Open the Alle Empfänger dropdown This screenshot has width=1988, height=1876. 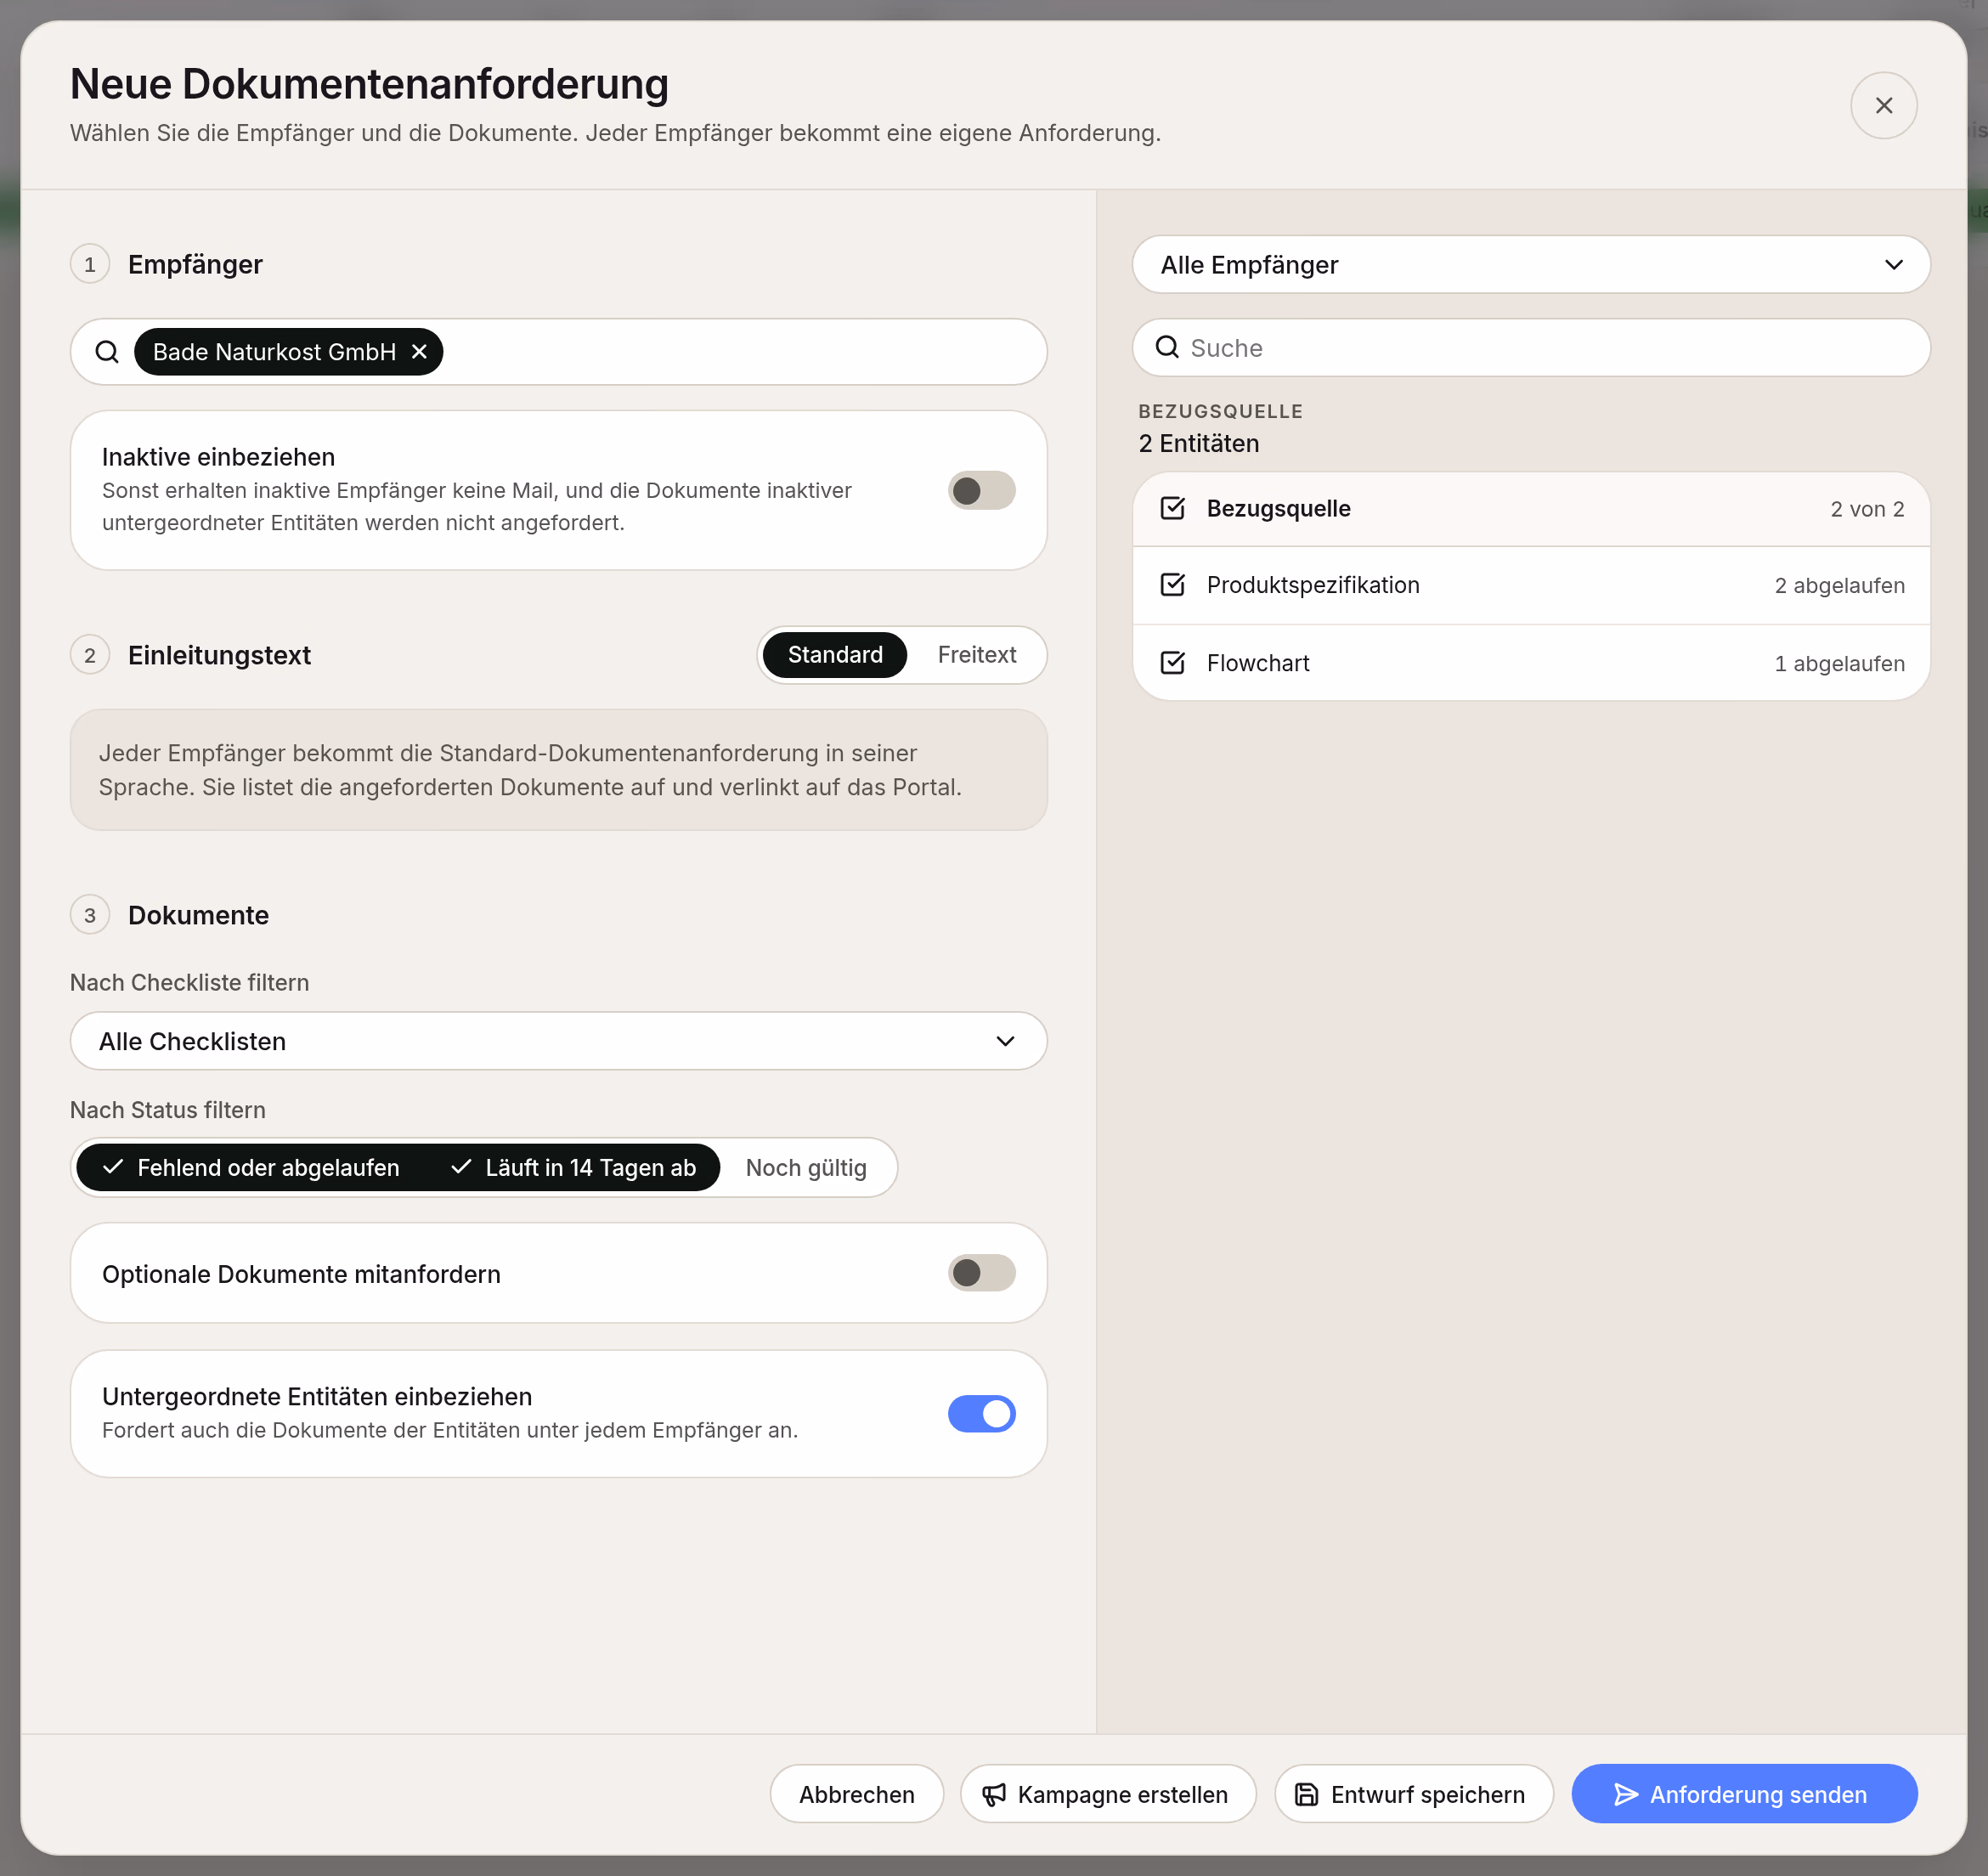coord(1530,265)
